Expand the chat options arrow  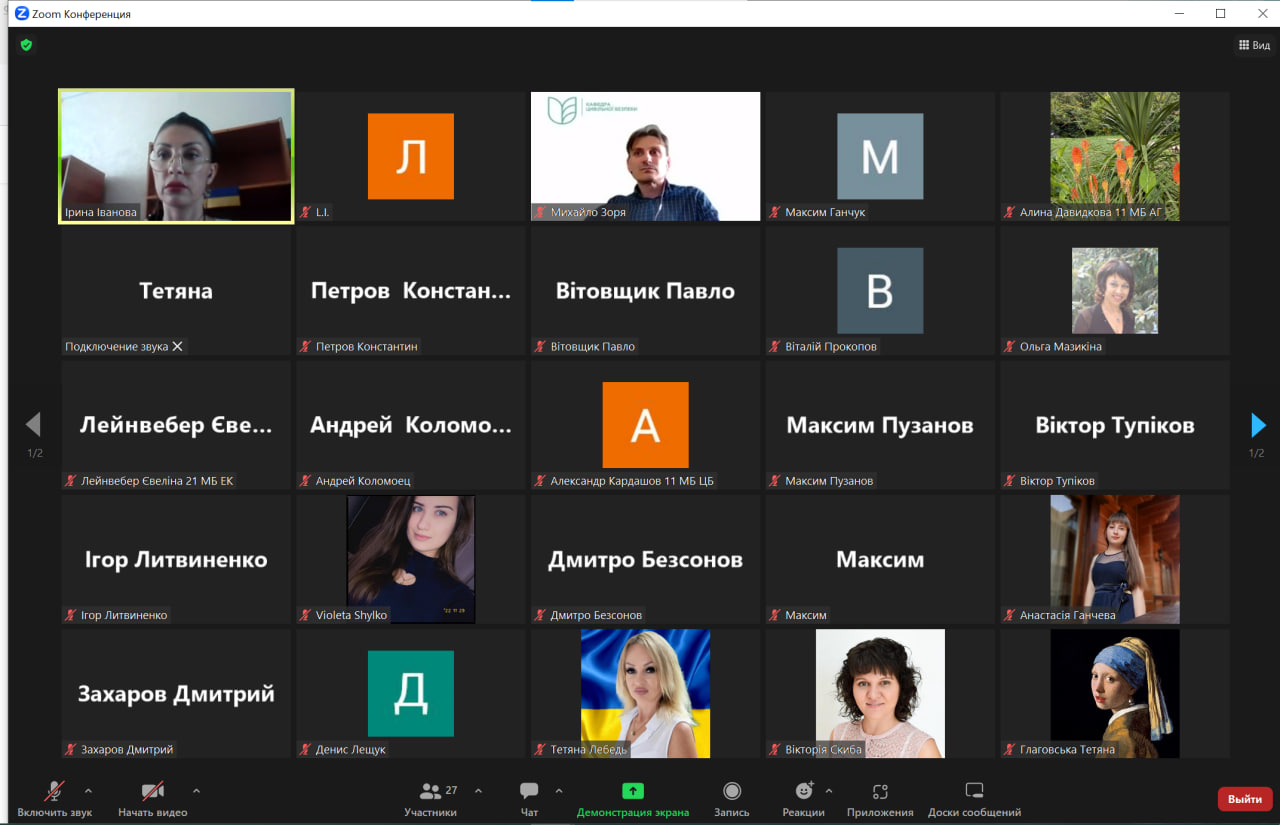click(559, 791)
